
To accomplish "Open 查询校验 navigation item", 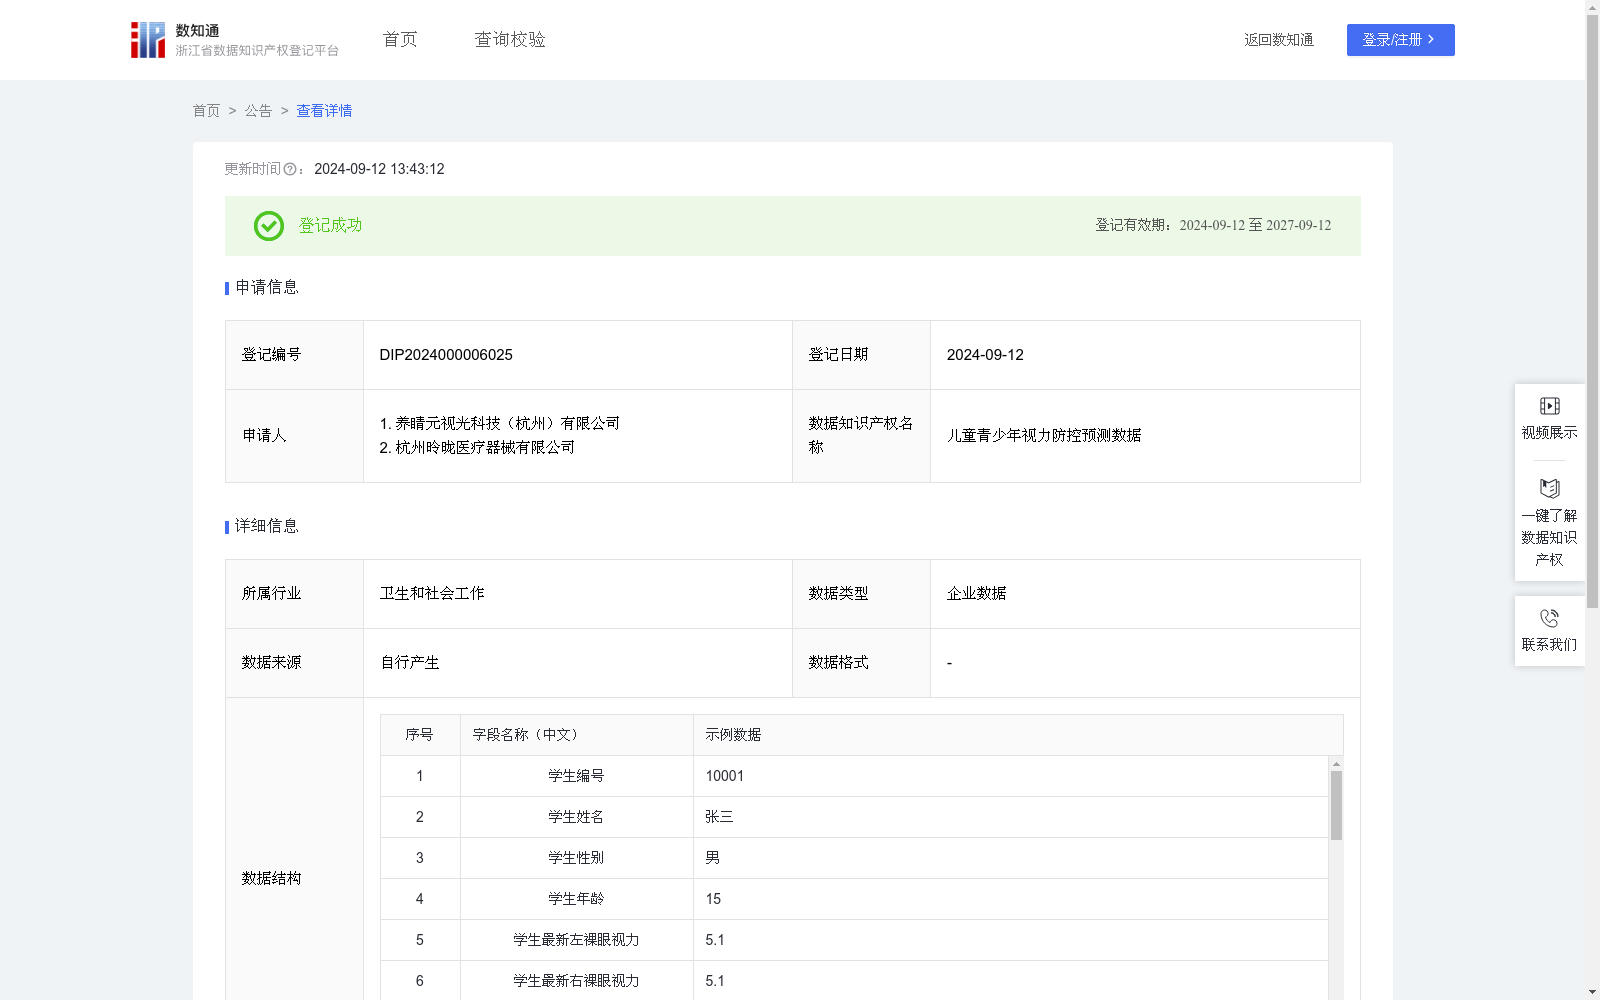I will pos(510,40).
